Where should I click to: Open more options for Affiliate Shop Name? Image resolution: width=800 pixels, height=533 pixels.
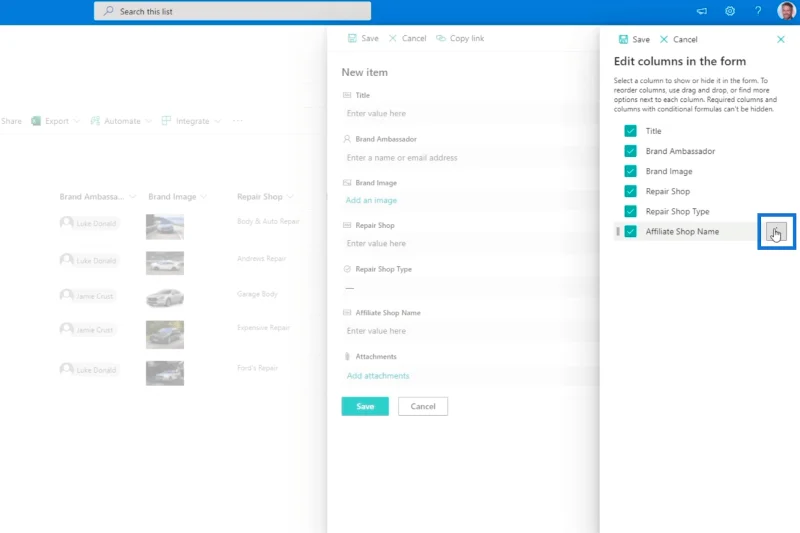[776, 232]
